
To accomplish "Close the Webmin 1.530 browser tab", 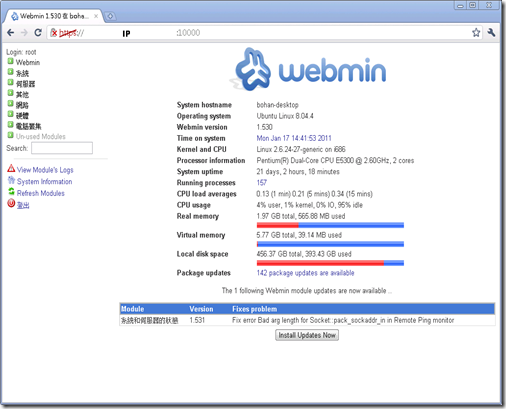I will (x=96, y=16).
